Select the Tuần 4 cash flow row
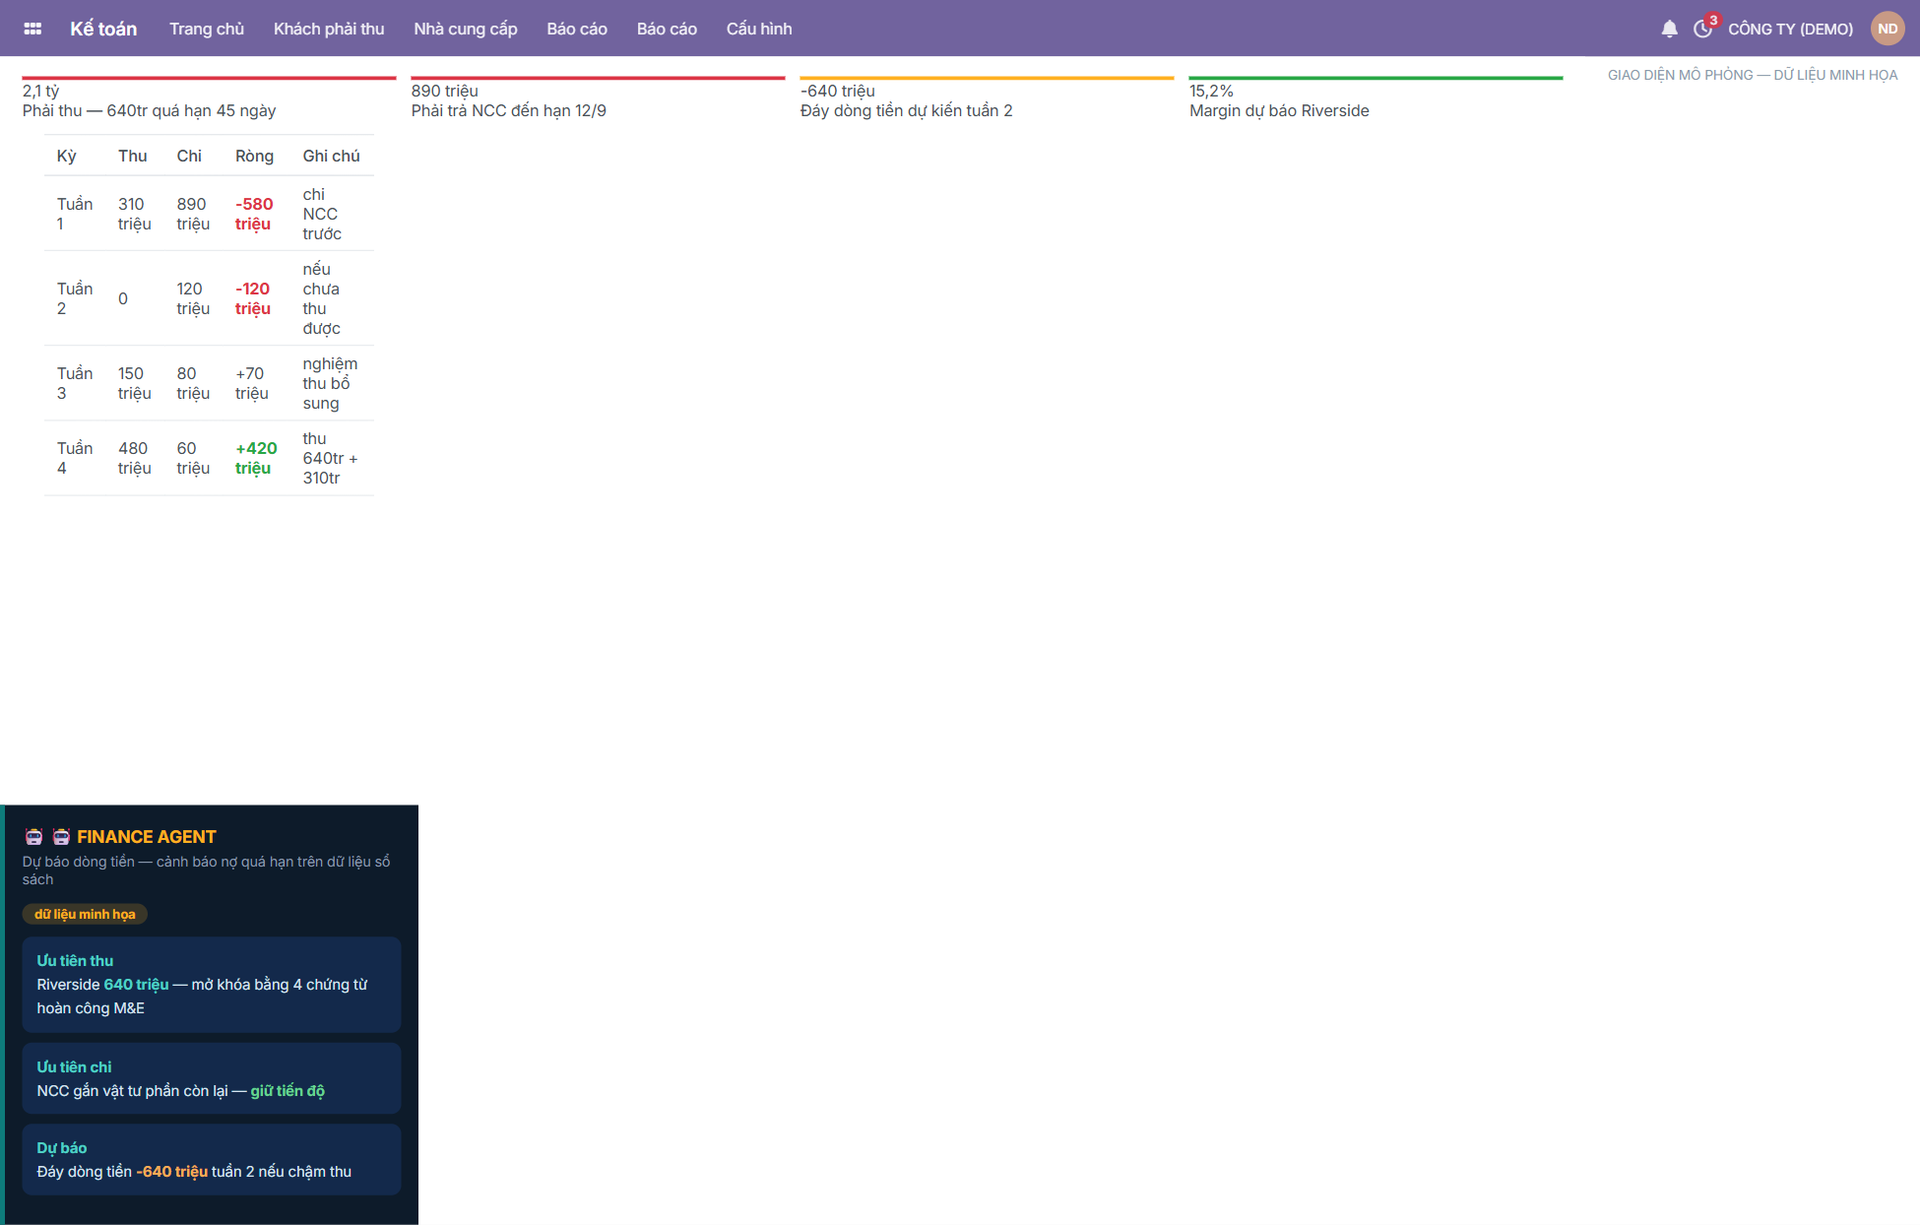The height and width of the screenshot is (1225, 1920). 209,458
